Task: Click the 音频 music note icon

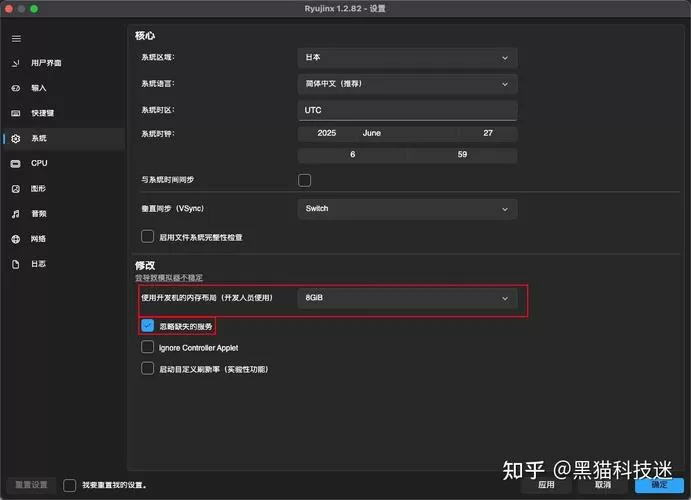Action: [16, 214]
